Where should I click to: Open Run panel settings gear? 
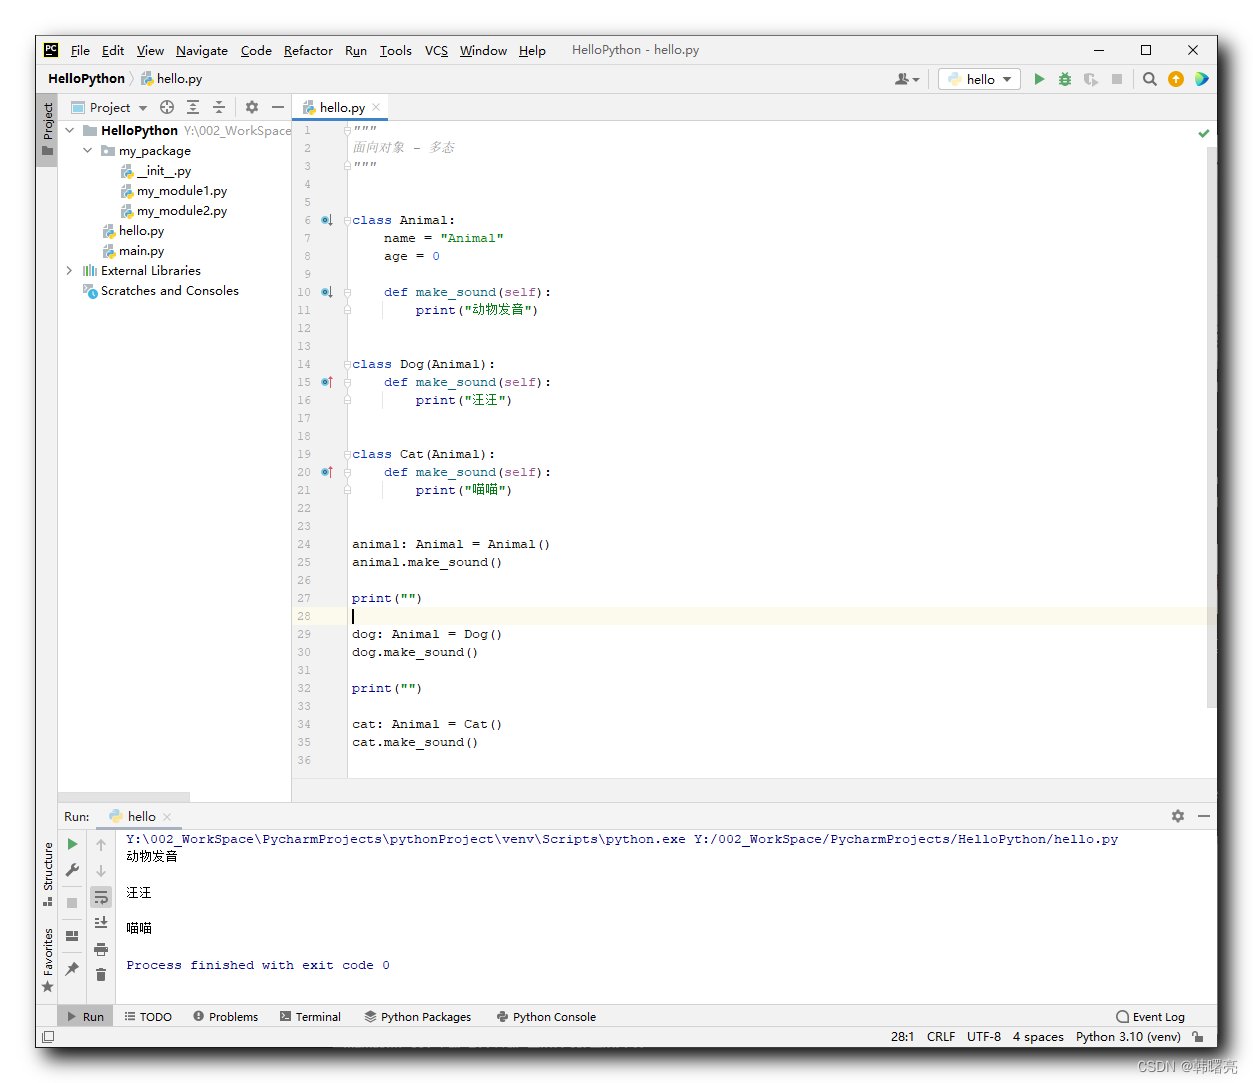pos(1178,816)
